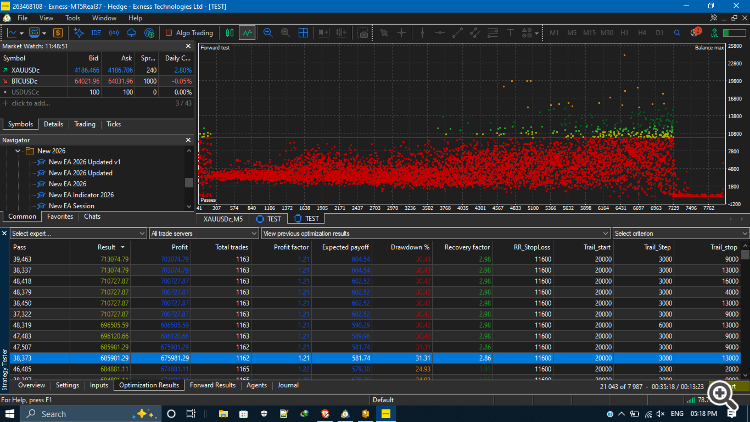Viewport: 750px width, 422px height.
Task: Select New EA Indicator 2026 in Navigator
Action: (x=81, y=195)
